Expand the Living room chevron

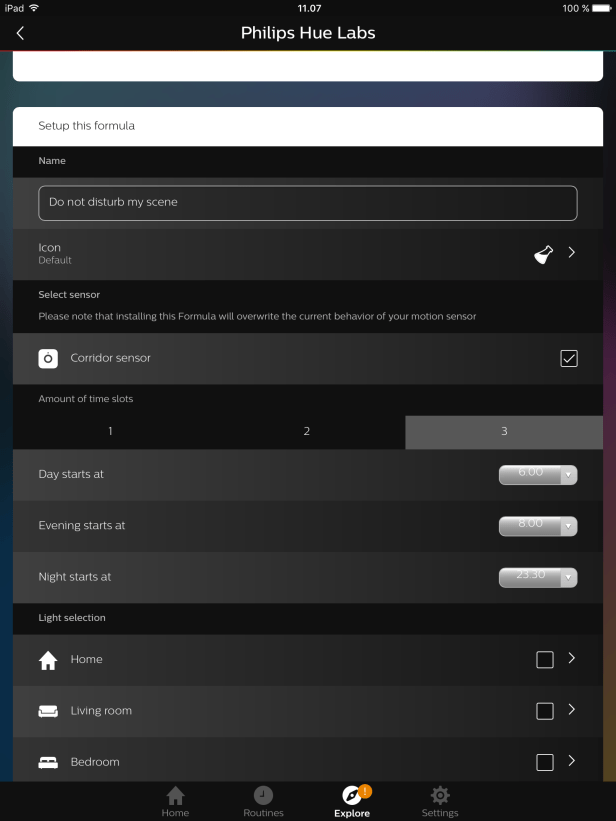pos(572,710)
